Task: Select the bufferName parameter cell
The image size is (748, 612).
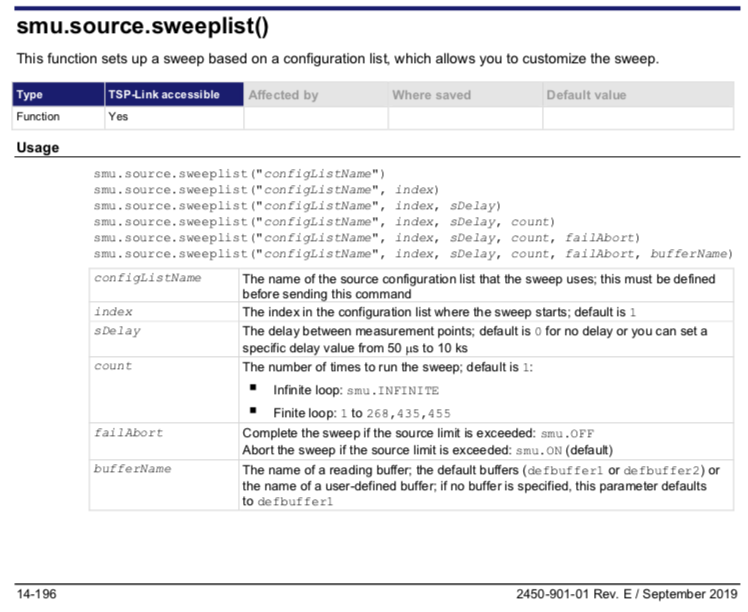Action: click(x=164, y=485)
